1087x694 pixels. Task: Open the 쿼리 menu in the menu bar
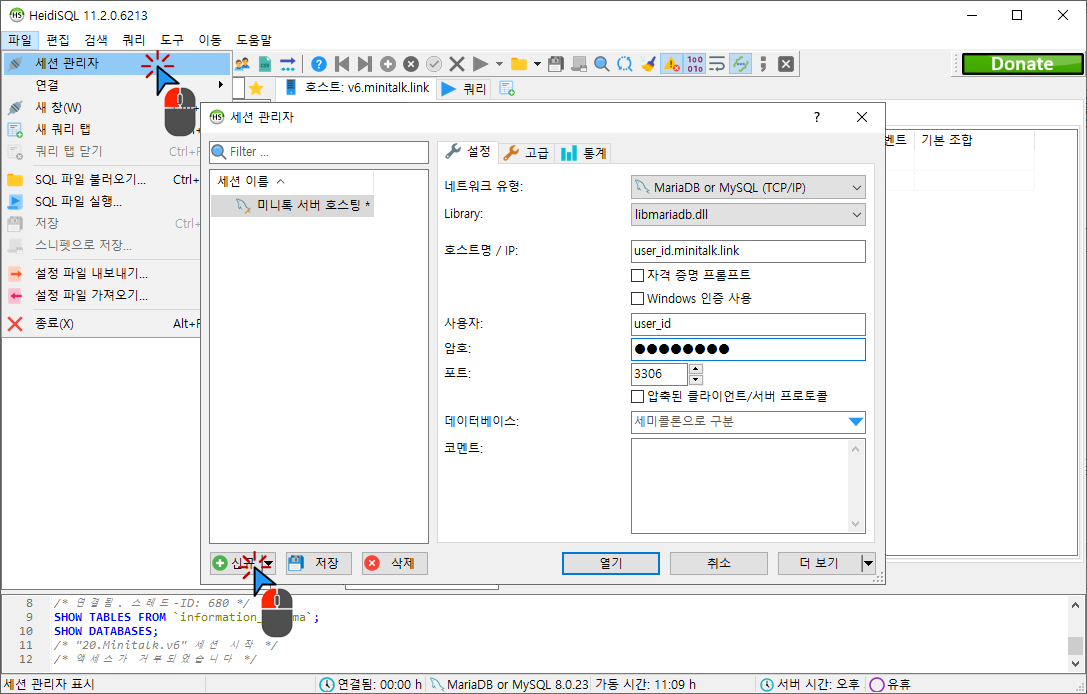coord(134,40)
